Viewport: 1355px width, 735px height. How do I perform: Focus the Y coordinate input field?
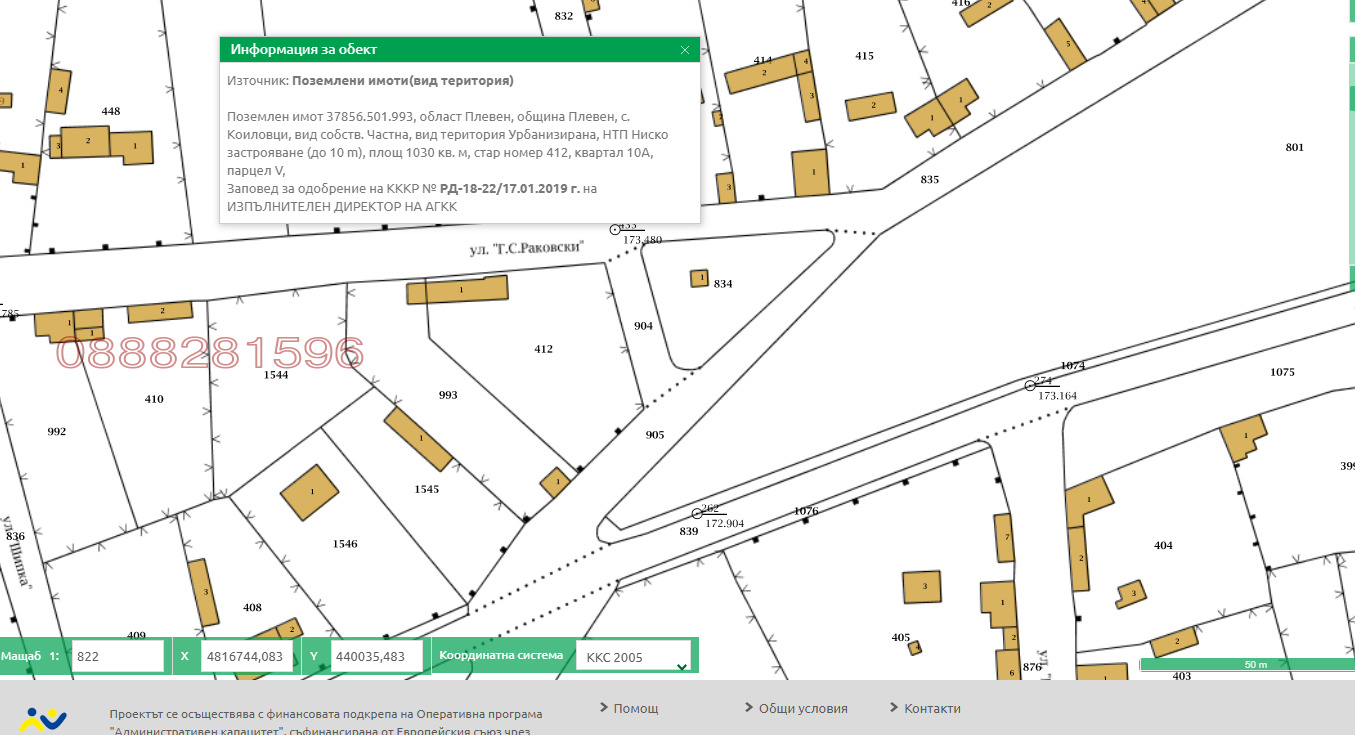[377, 657]
